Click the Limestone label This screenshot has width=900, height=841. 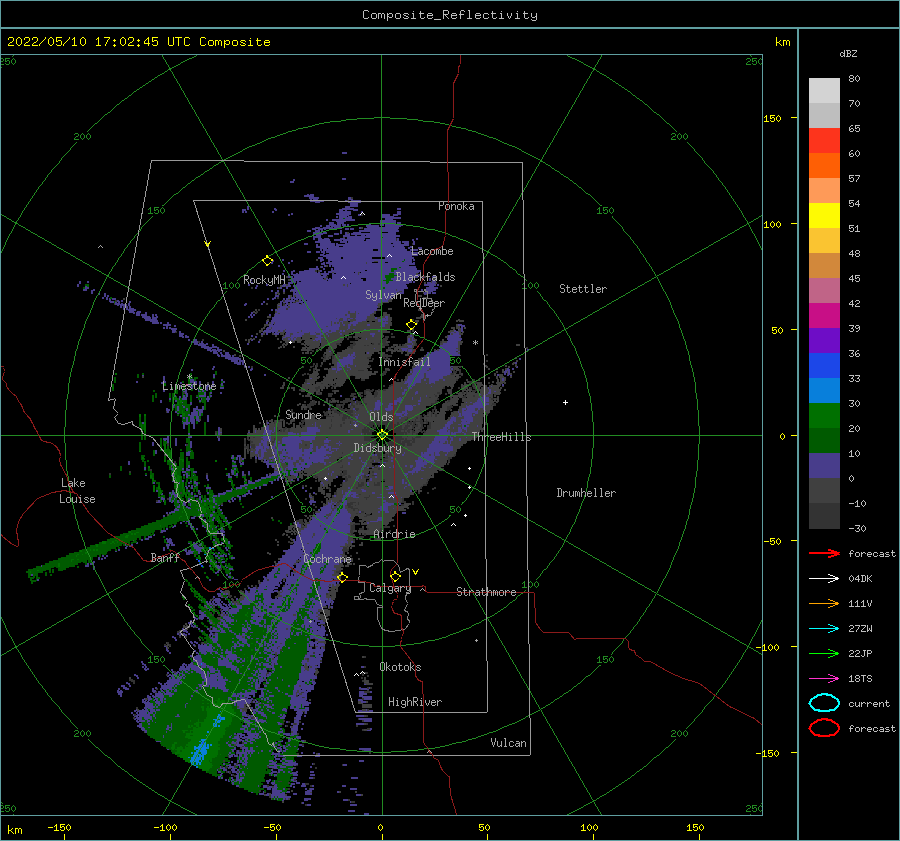(x=189, y=386)
